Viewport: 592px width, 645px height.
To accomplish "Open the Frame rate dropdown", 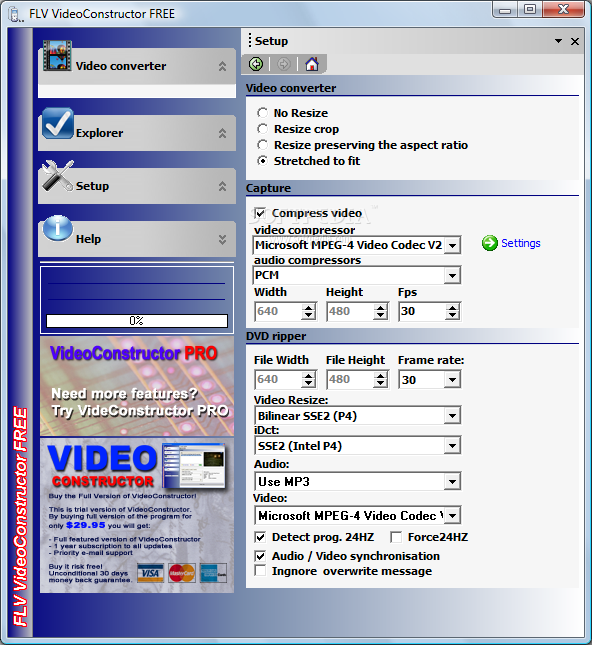I will (453, 379).
